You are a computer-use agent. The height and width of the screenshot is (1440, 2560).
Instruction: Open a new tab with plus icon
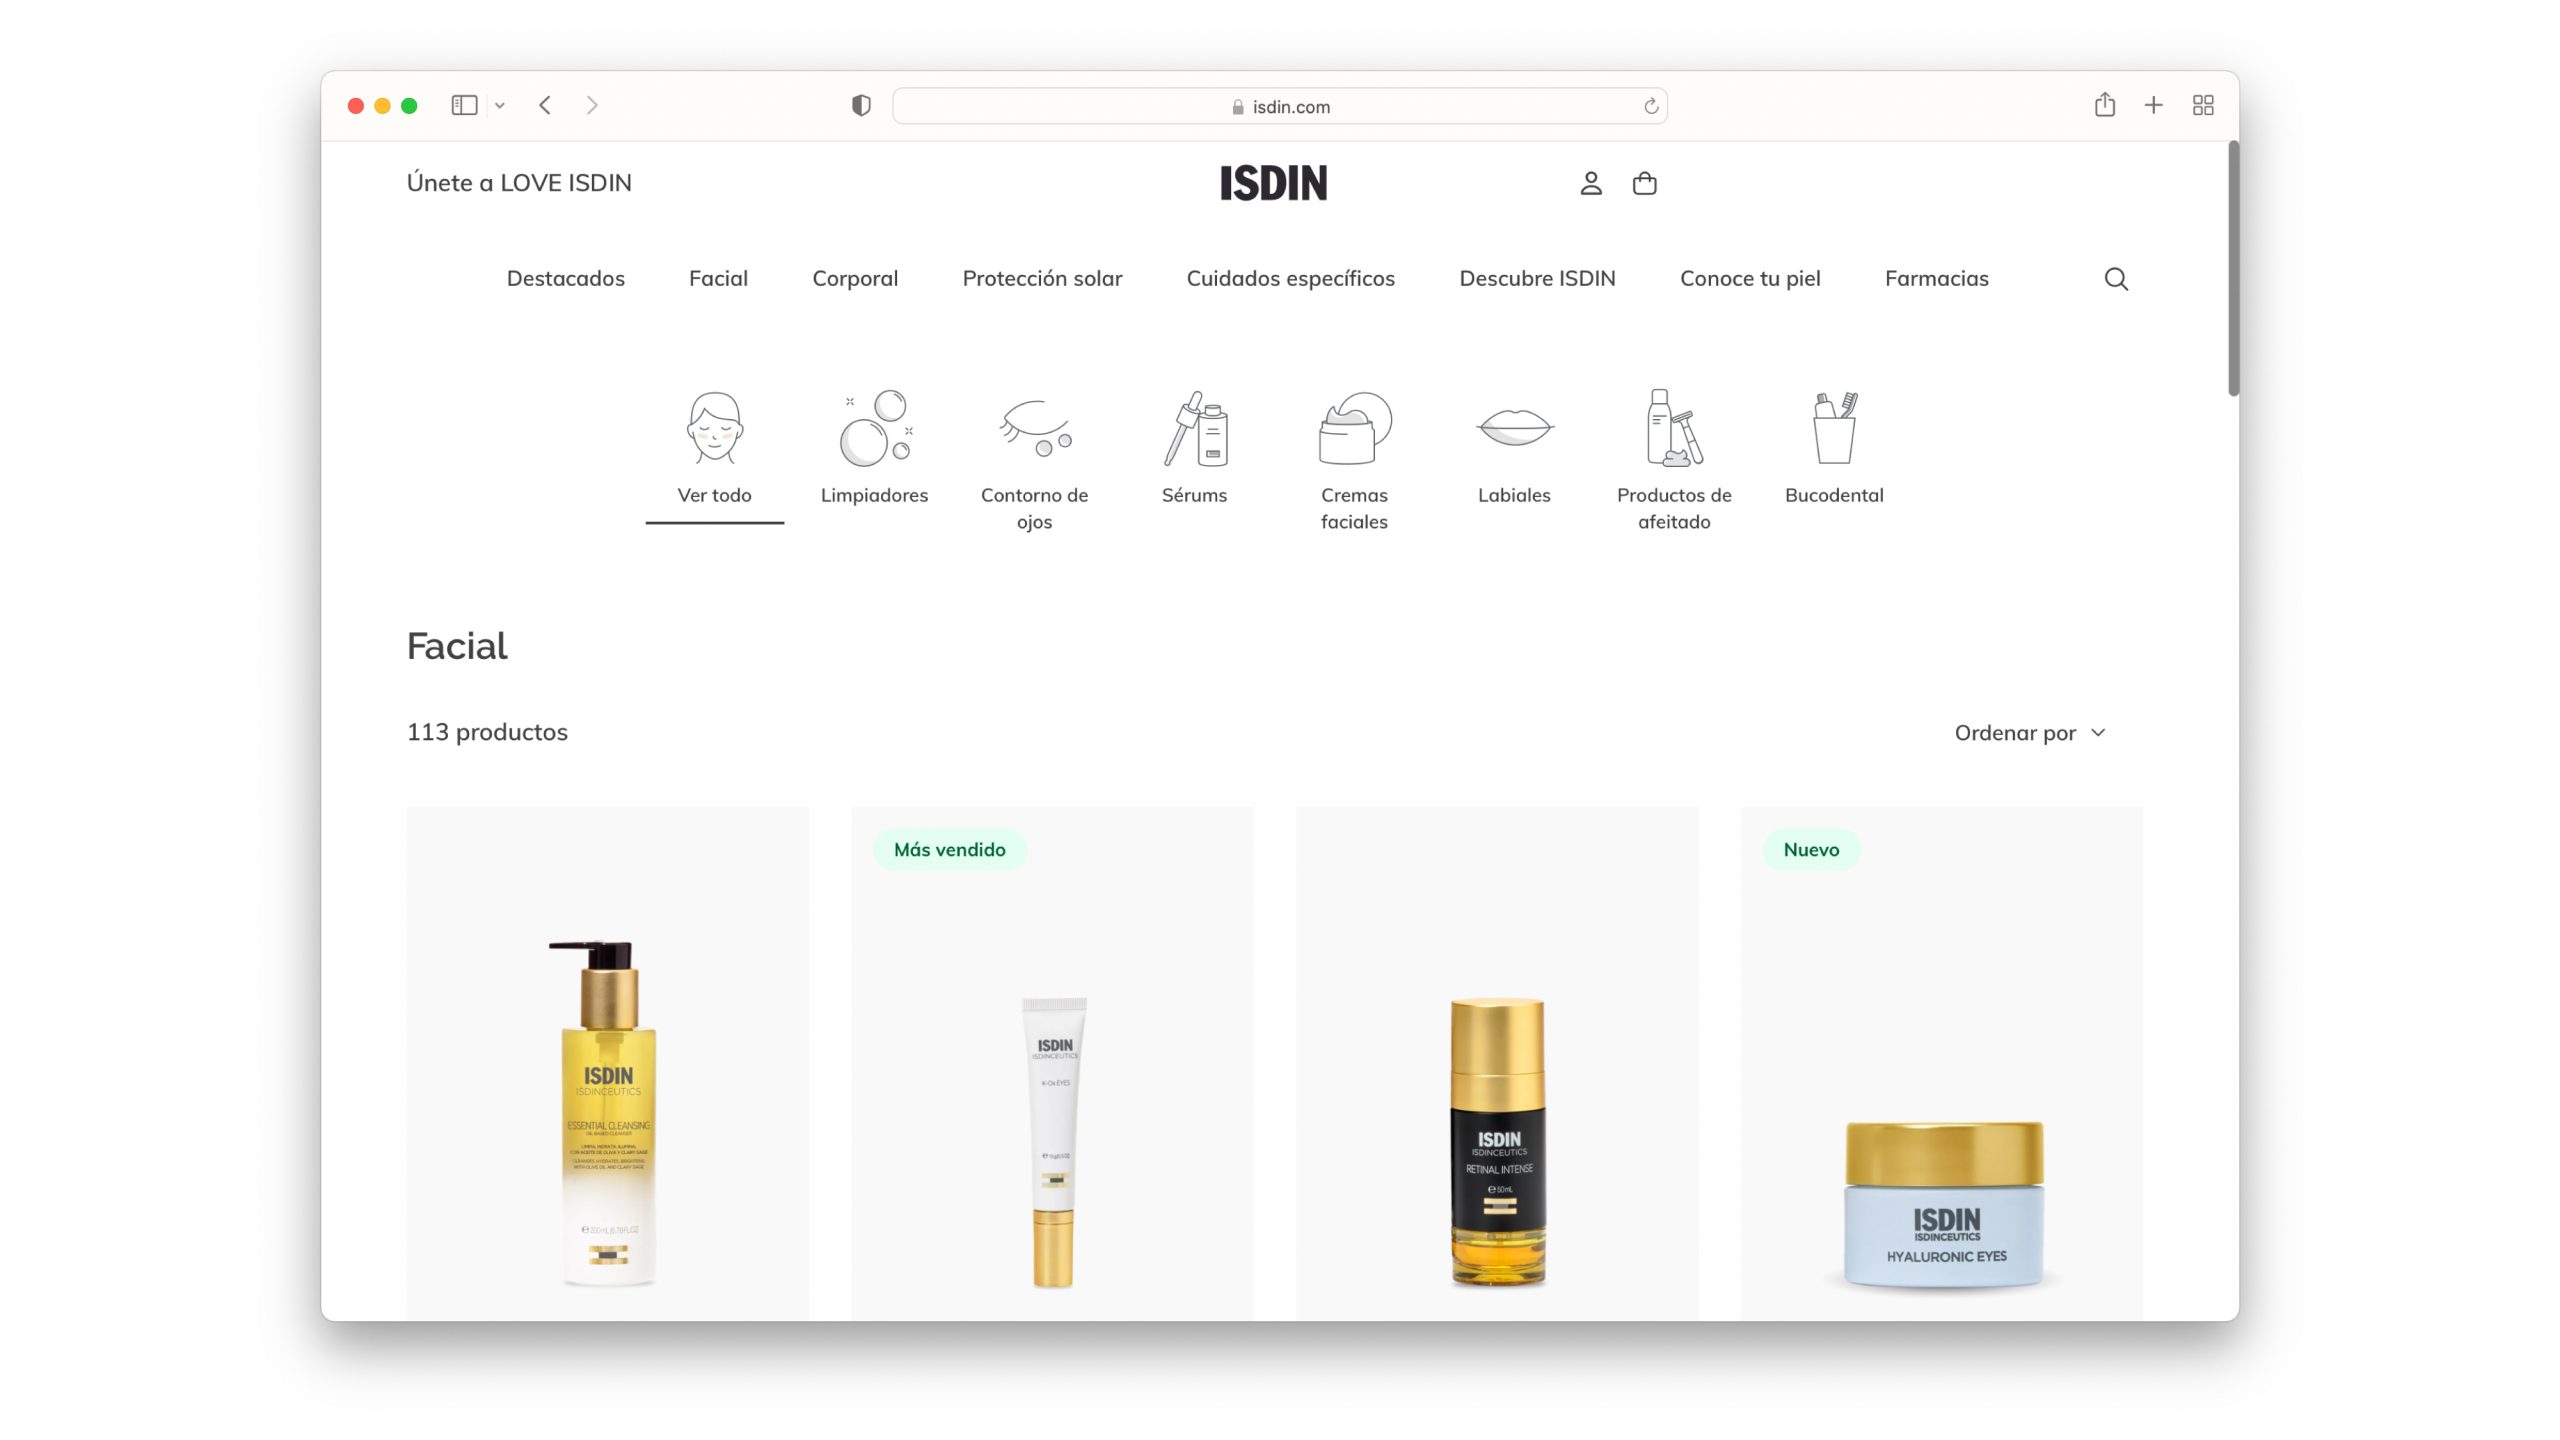tap(2154, 105)
